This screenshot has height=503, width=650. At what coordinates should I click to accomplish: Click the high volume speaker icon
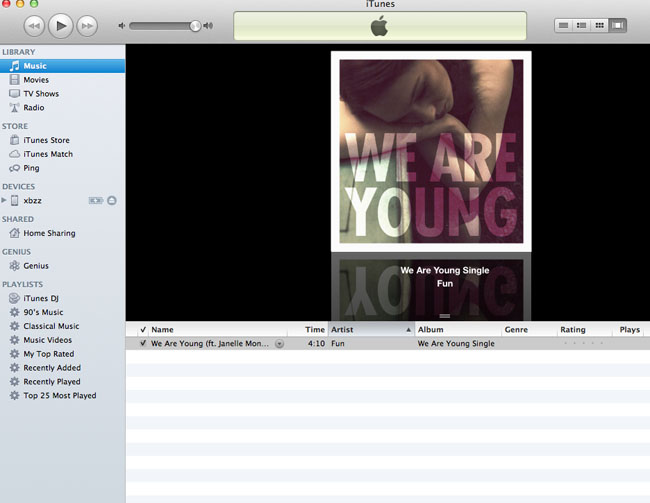tap(208, 26)
